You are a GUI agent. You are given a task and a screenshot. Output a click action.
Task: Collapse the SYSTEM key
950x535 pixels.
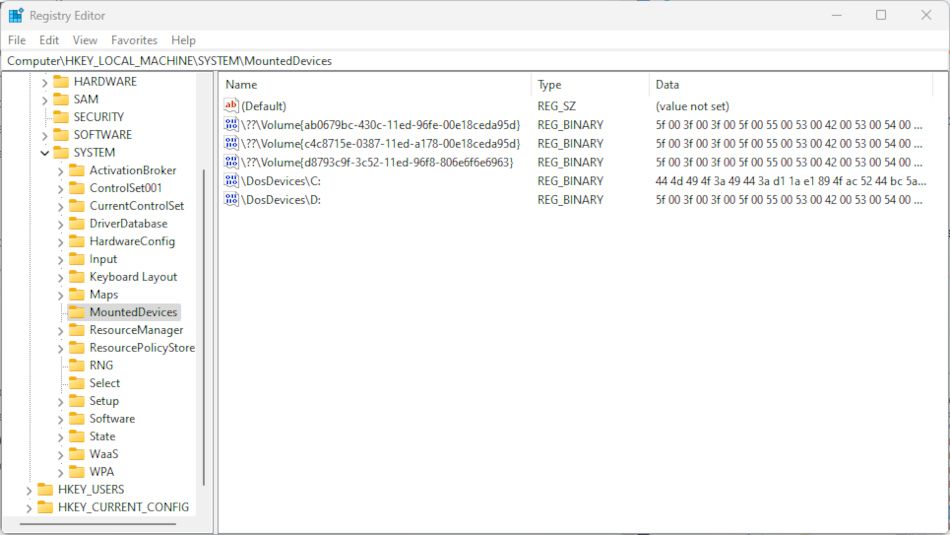coord(44,153)
